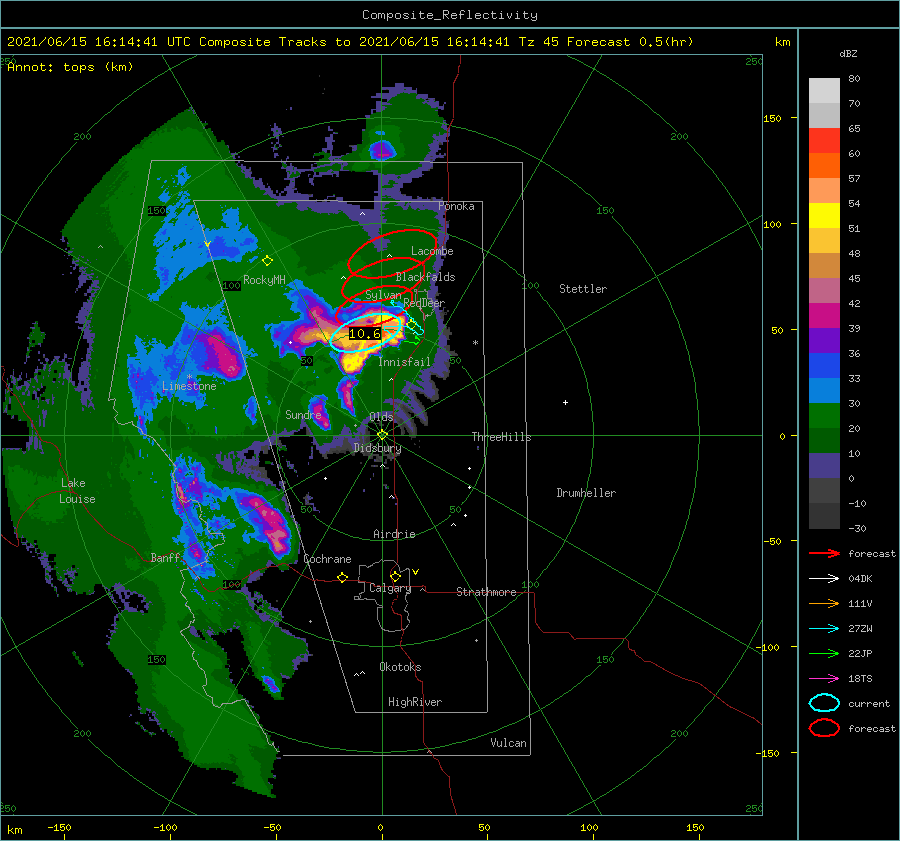The width and height of the screenshot is (900, 841).
Task: Click the Sylvan label
Action: pyautogui.click(x=383, y=295)
